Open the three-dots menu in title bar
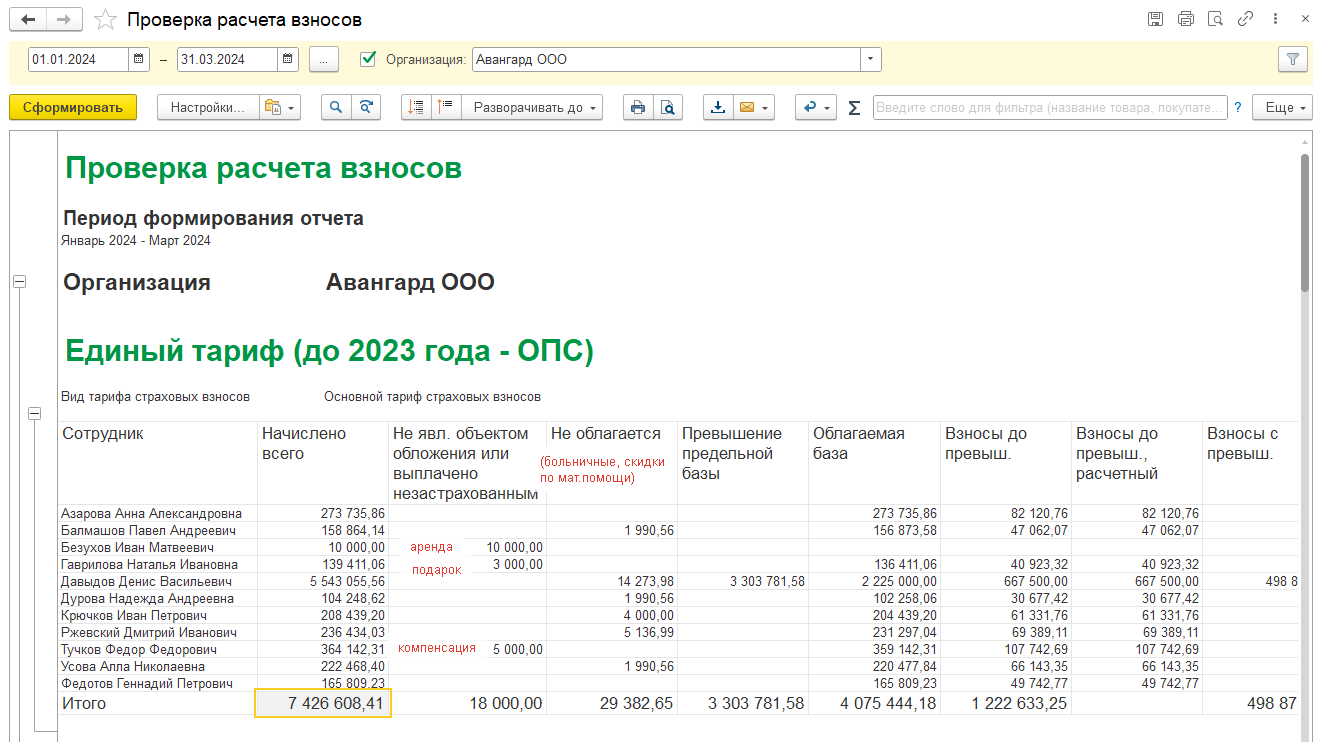 (x=1274, y=19)
